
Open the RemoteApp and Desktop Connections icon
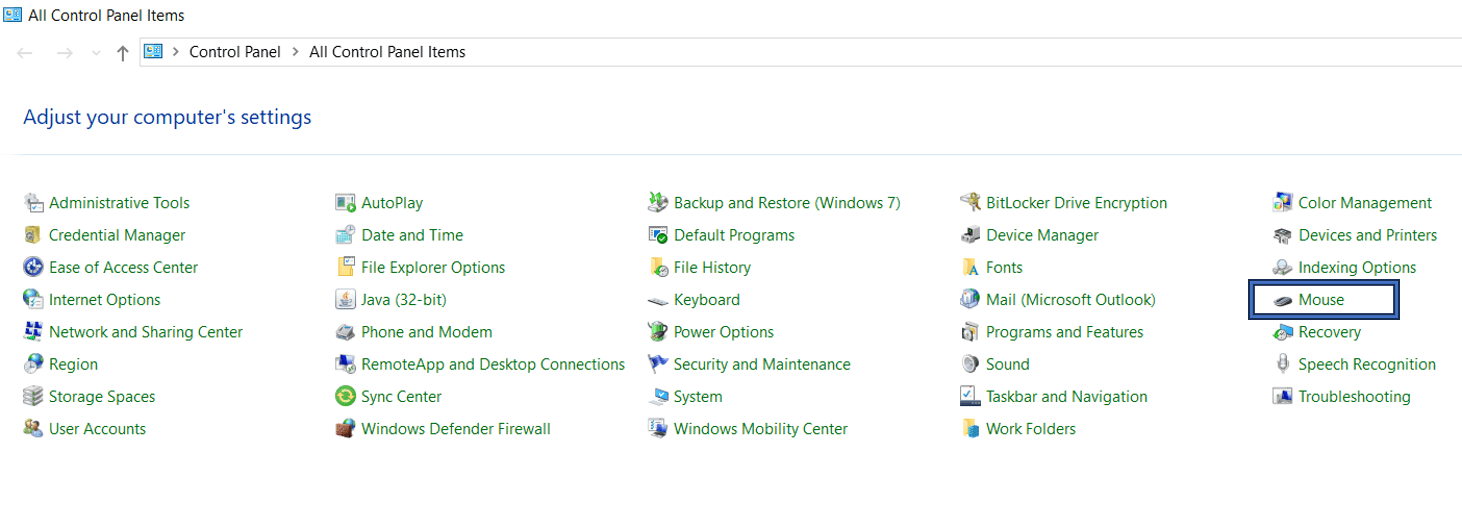(x=345, y=364)
